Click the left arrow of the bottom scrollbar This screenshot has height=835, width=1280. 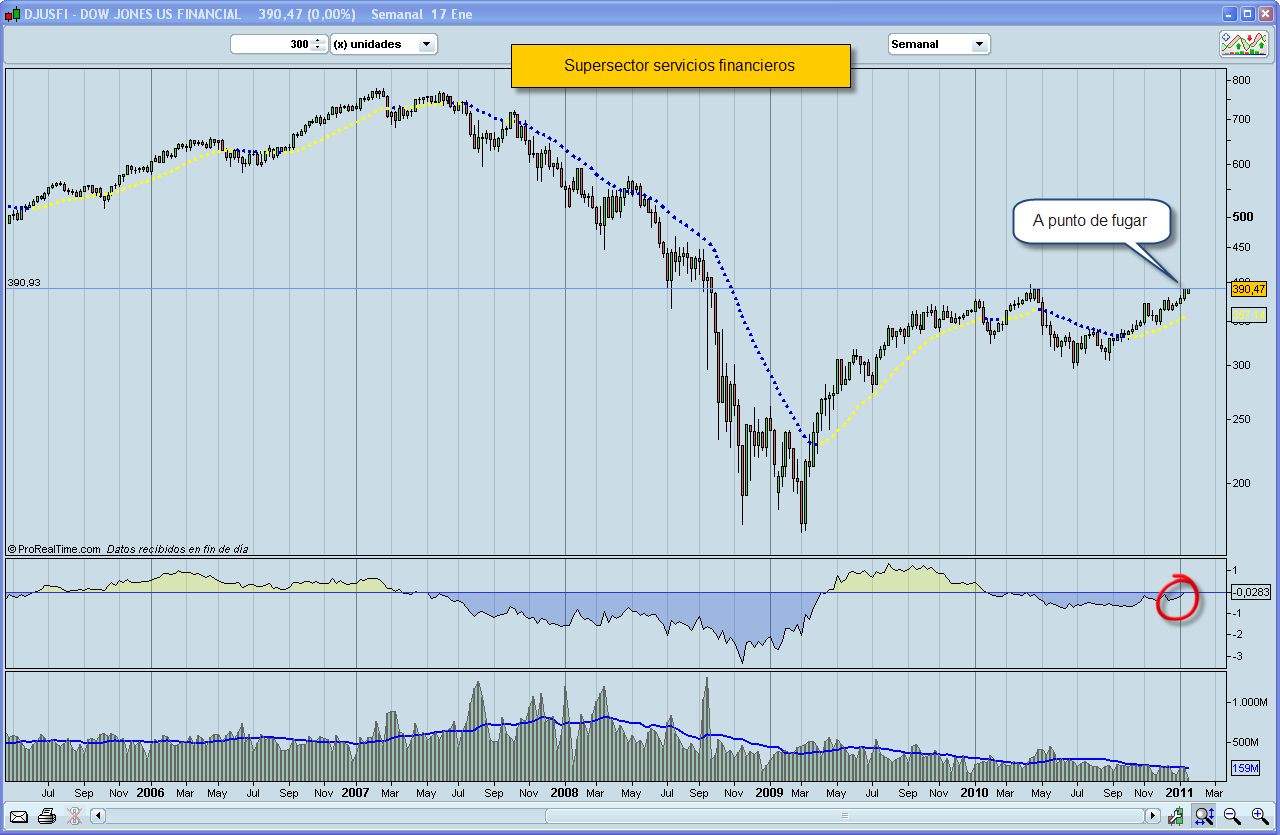tap(96, 817)
